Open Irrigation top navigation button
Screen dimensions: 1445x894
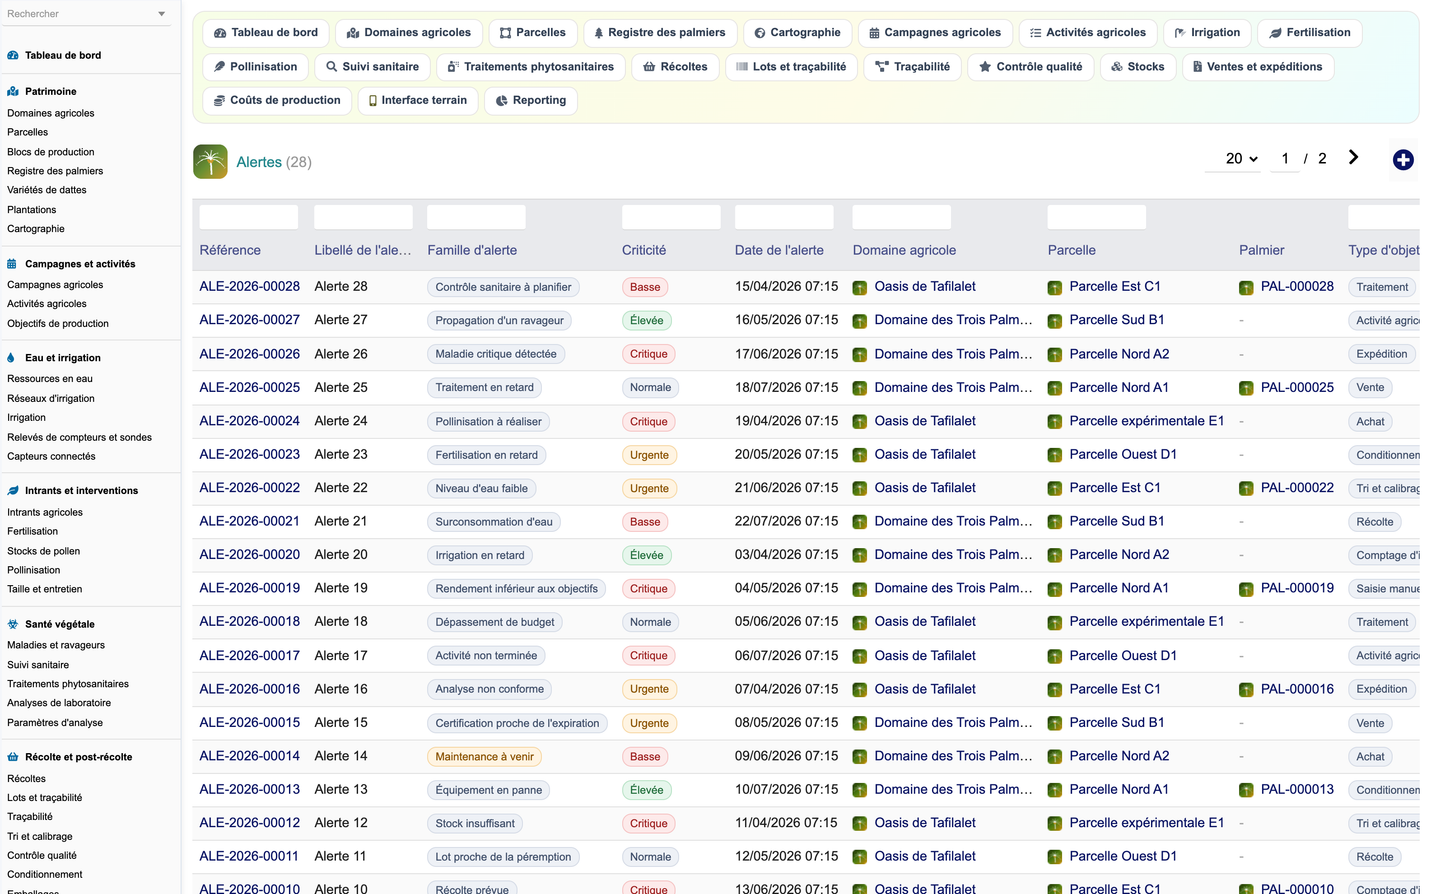1207,33
